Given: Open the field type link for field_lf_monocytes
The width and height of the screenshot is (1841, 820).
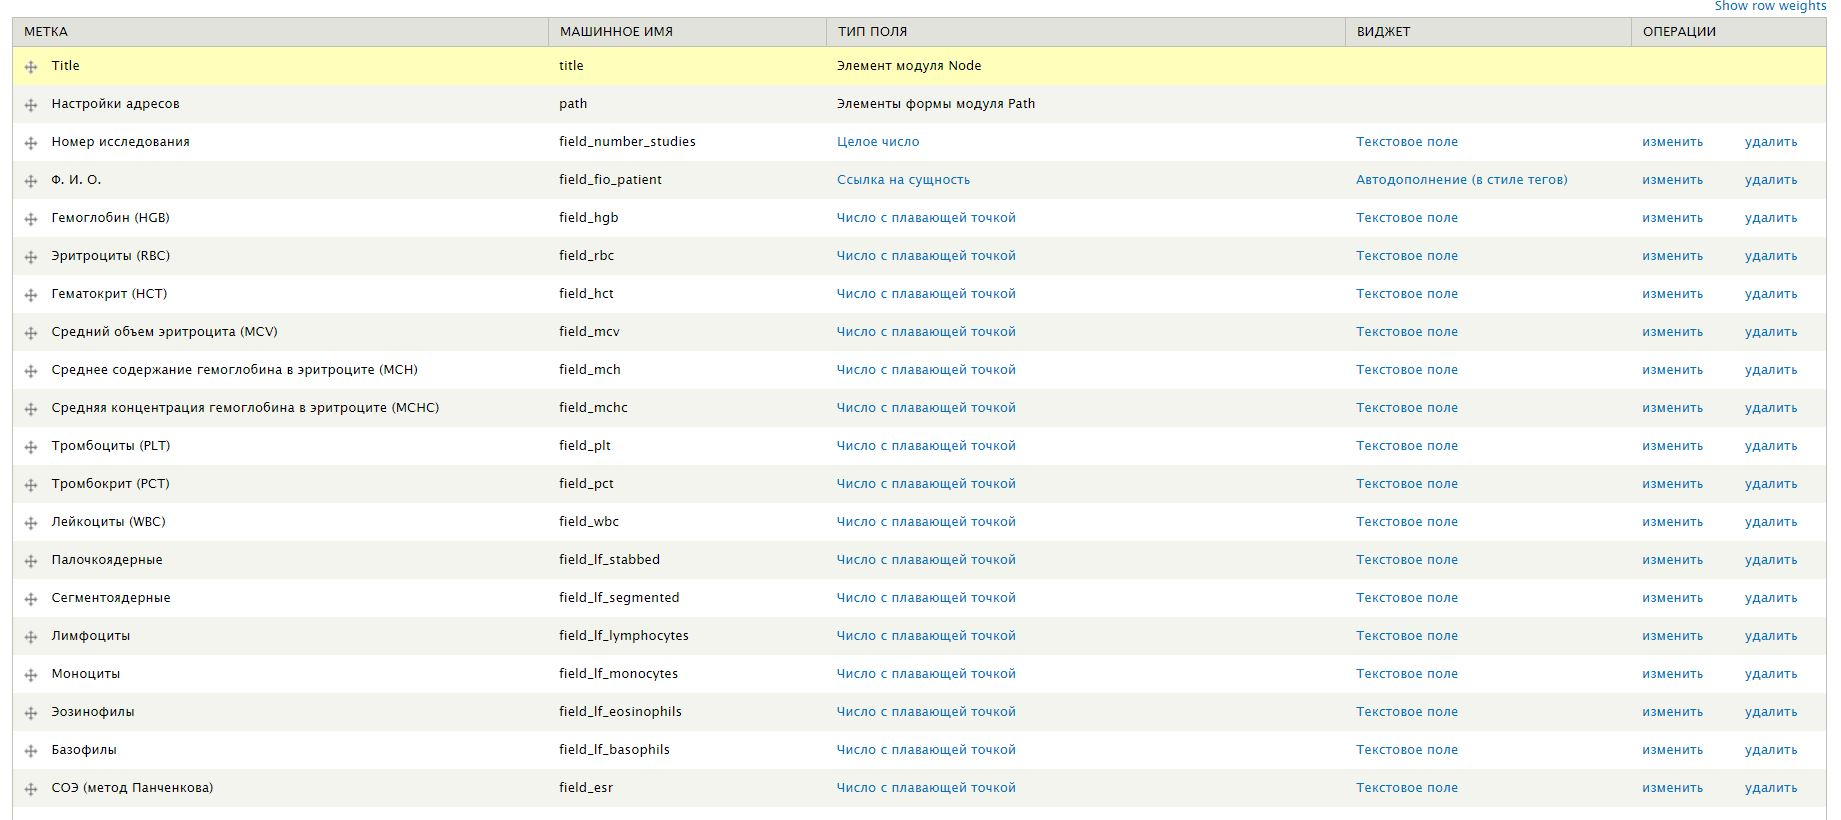Looking at the screenshot, I should point(925,674).
